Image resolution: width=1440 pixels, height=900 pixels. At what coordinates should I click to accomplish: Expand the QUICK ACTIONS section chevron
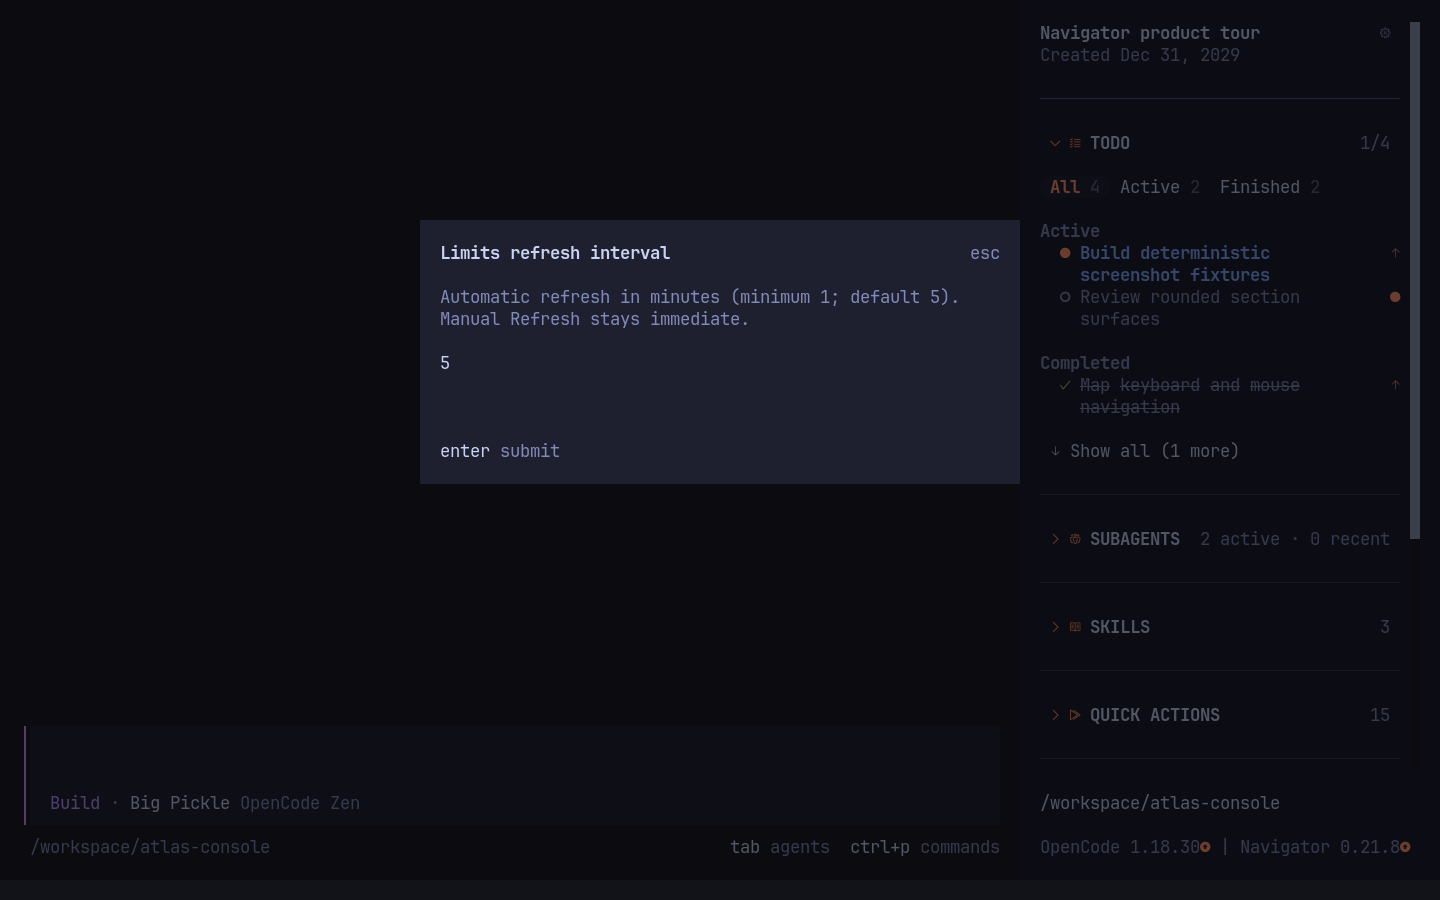click(1055, 715)
